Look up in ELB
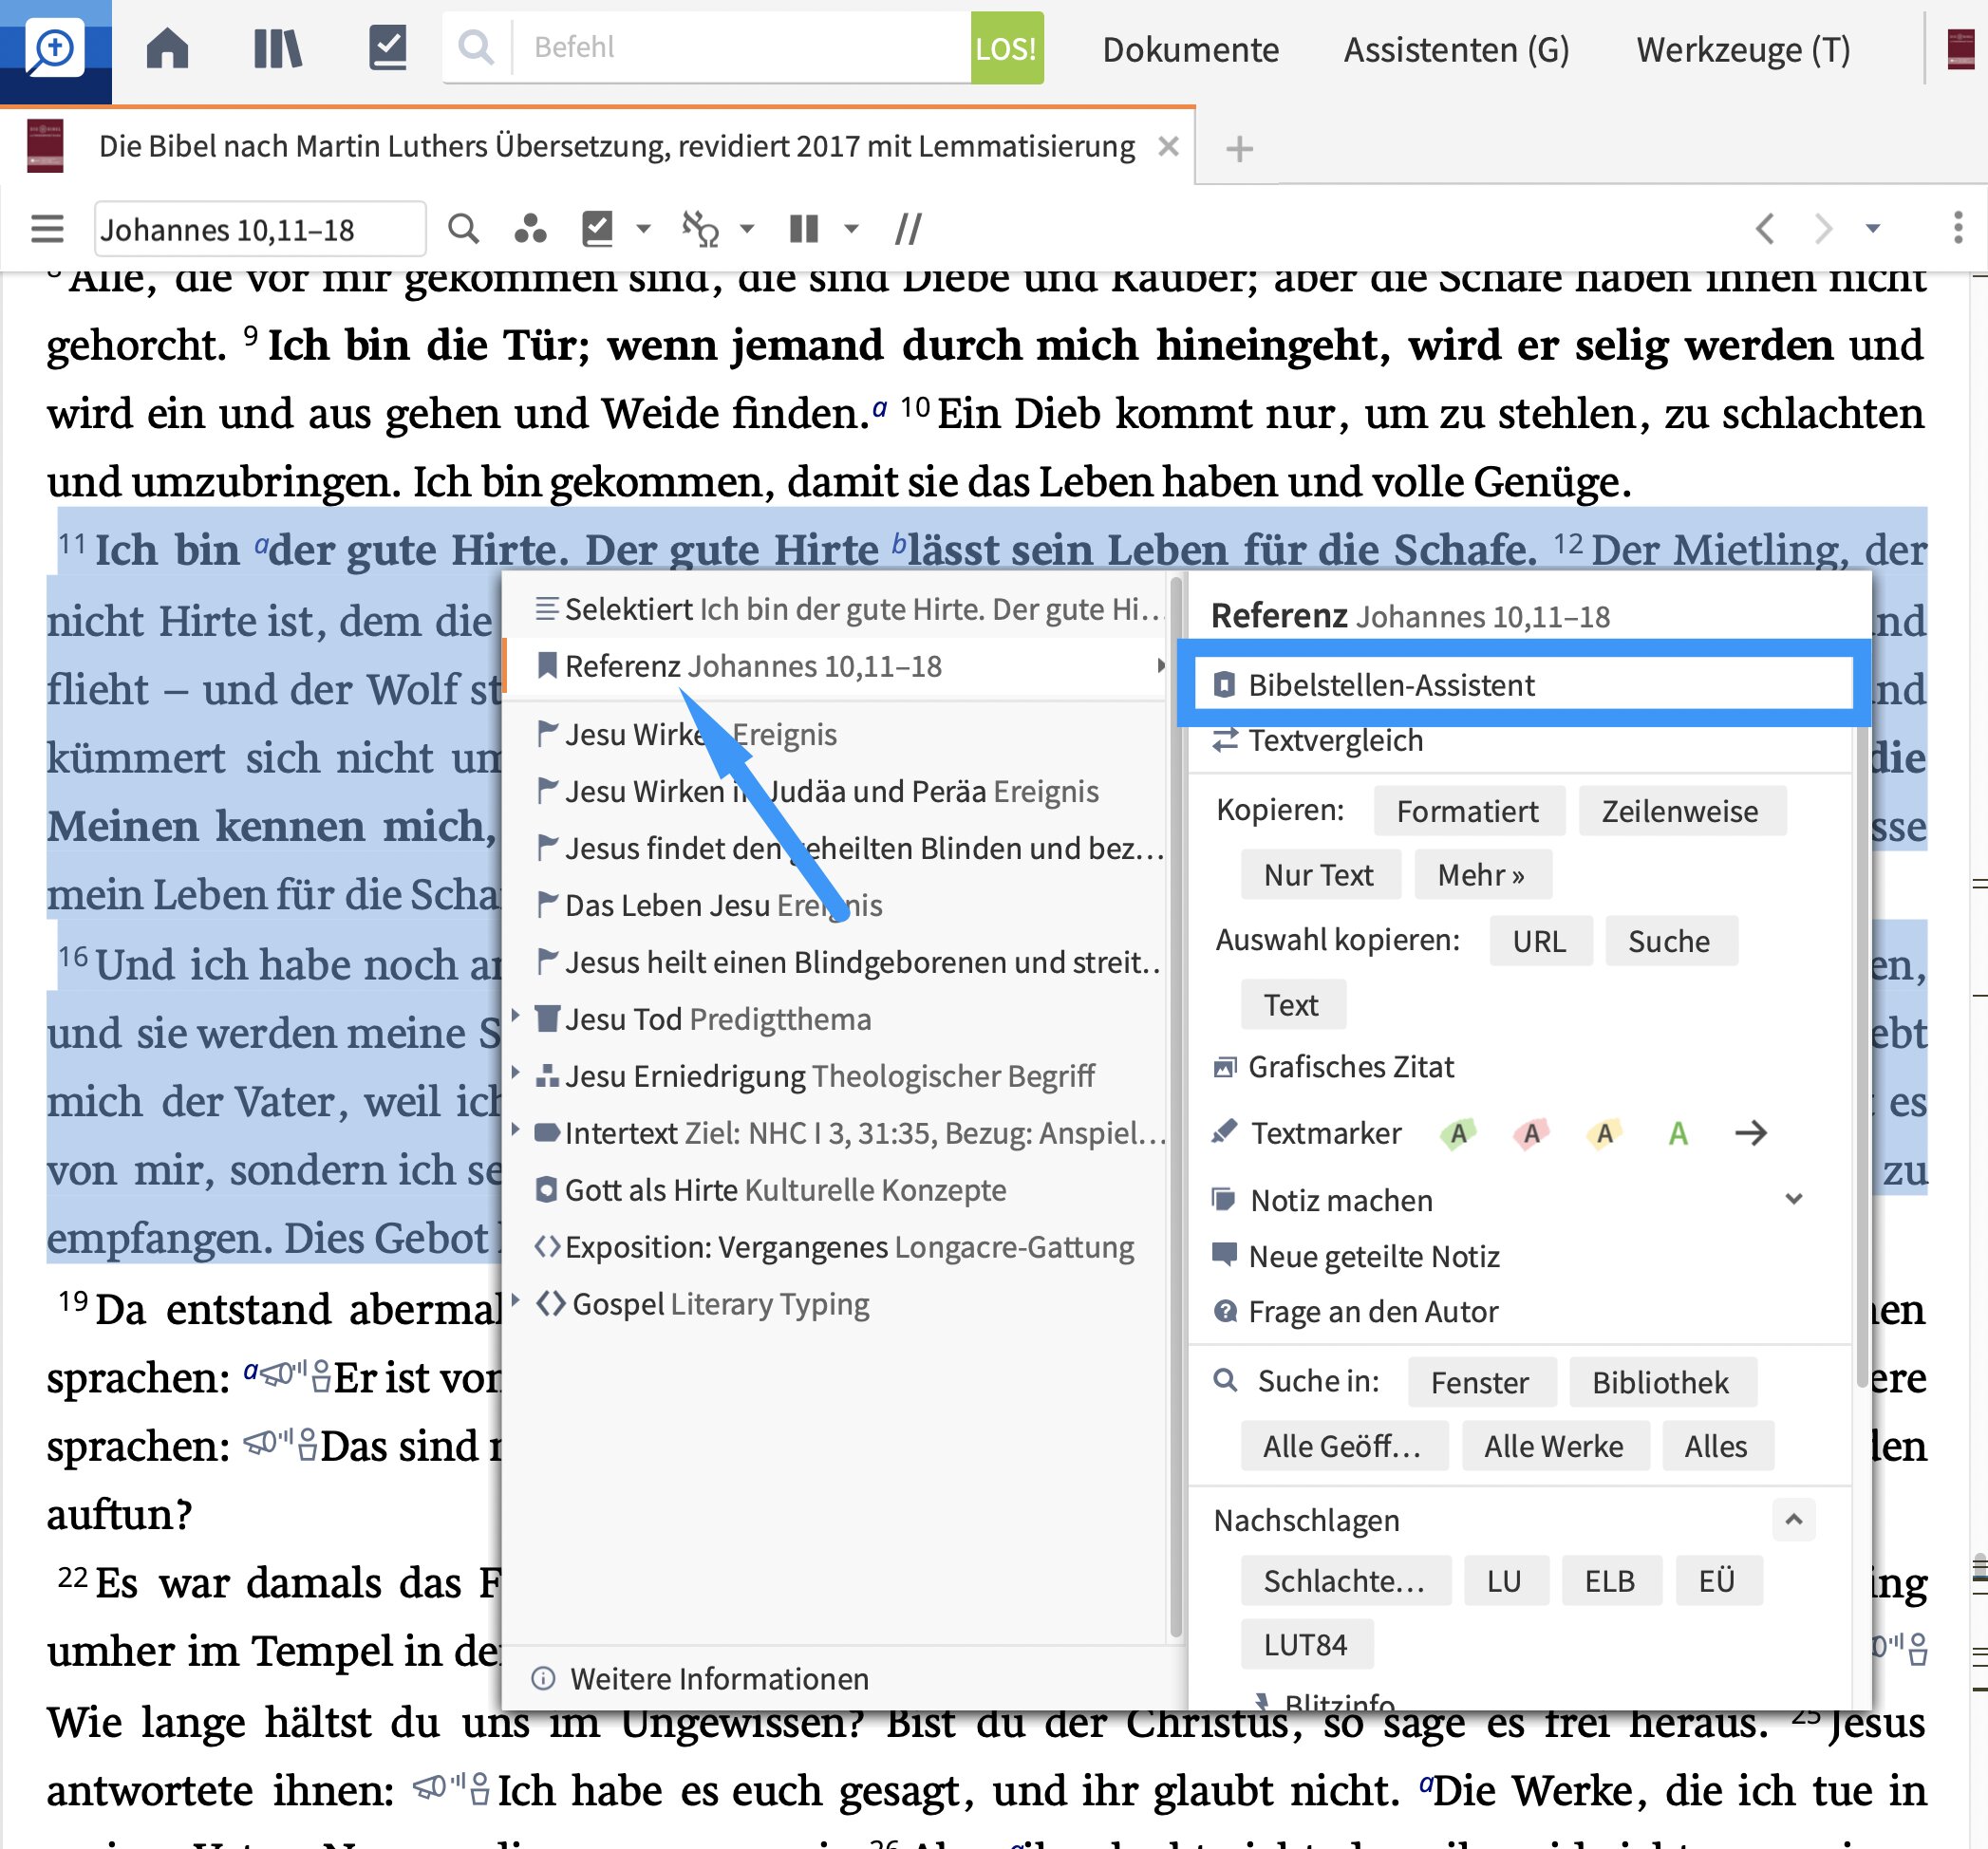The height and width of the screenshot is (1849, 1988). pos(1610,1581)
